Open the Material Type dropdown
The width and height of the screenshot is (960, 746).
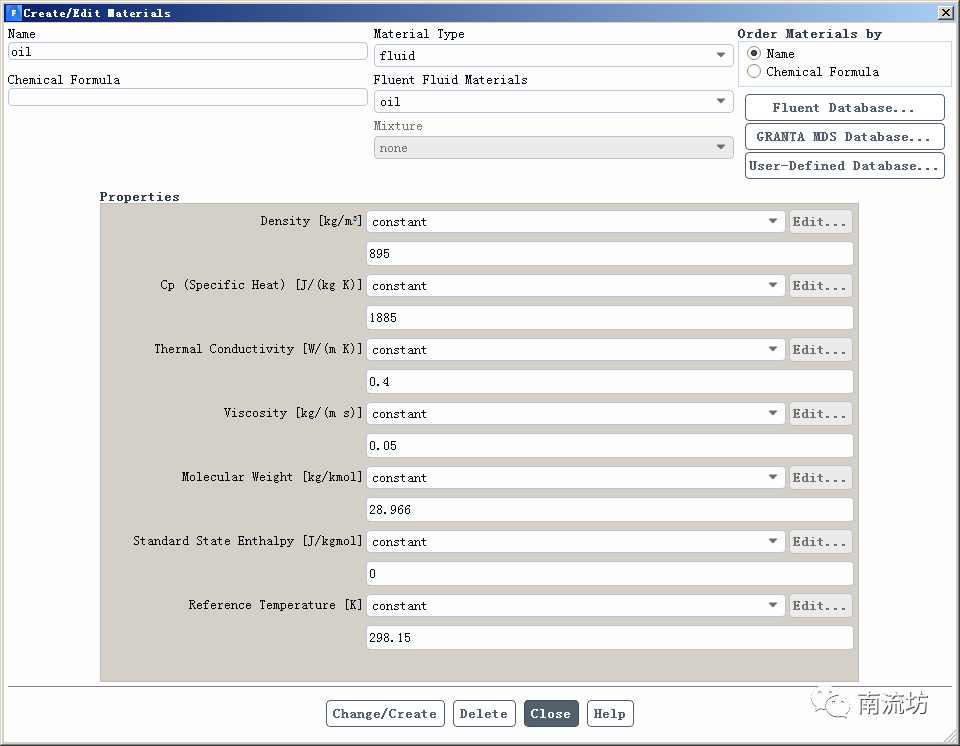[553, 56]
